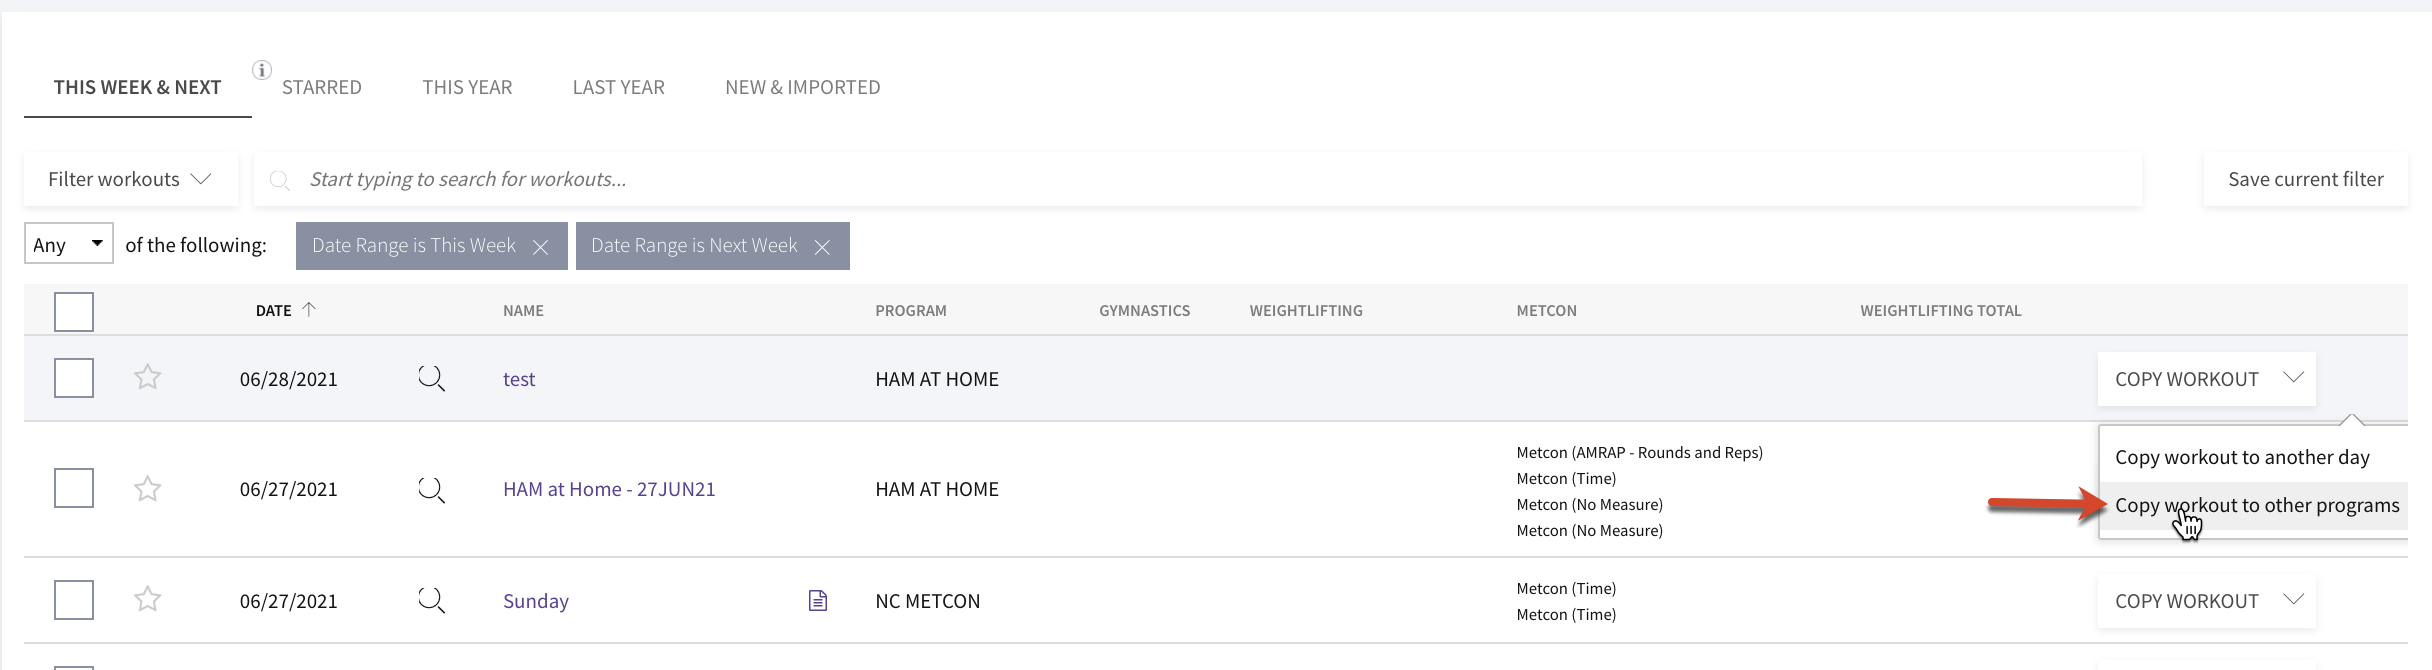Star the HAM at Home - 27JUN21 workout

(148, 488)
